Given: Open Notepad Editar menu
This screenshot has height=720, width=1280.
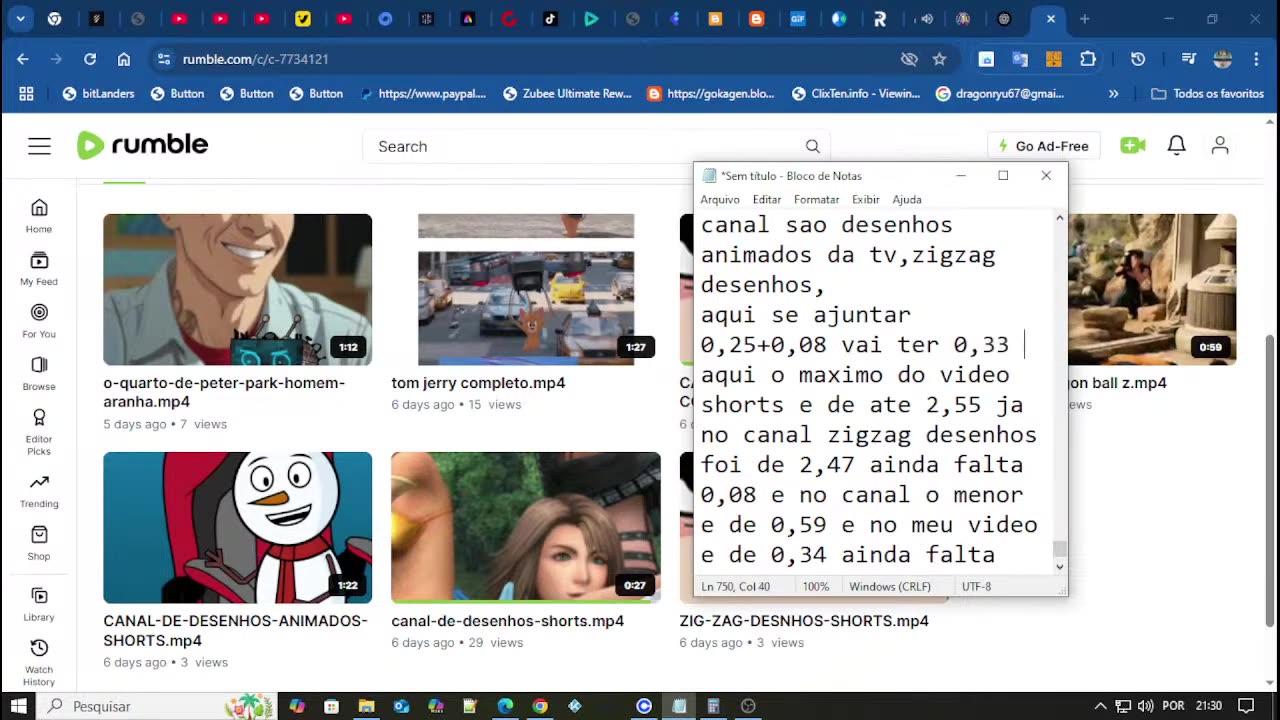Looking at the screenshot, I should tap(767, 200).
